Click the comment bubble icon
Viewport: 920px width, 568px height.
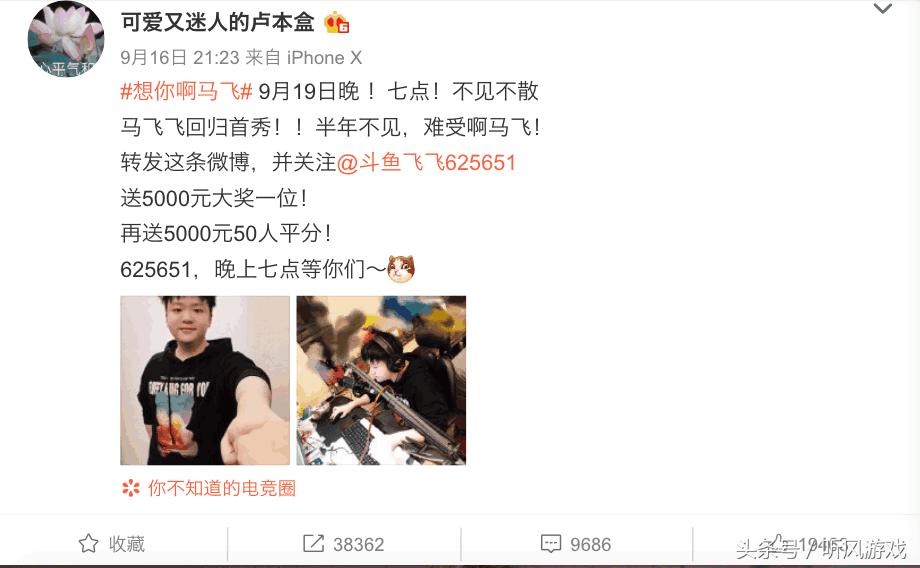click(x=550, y=543)
